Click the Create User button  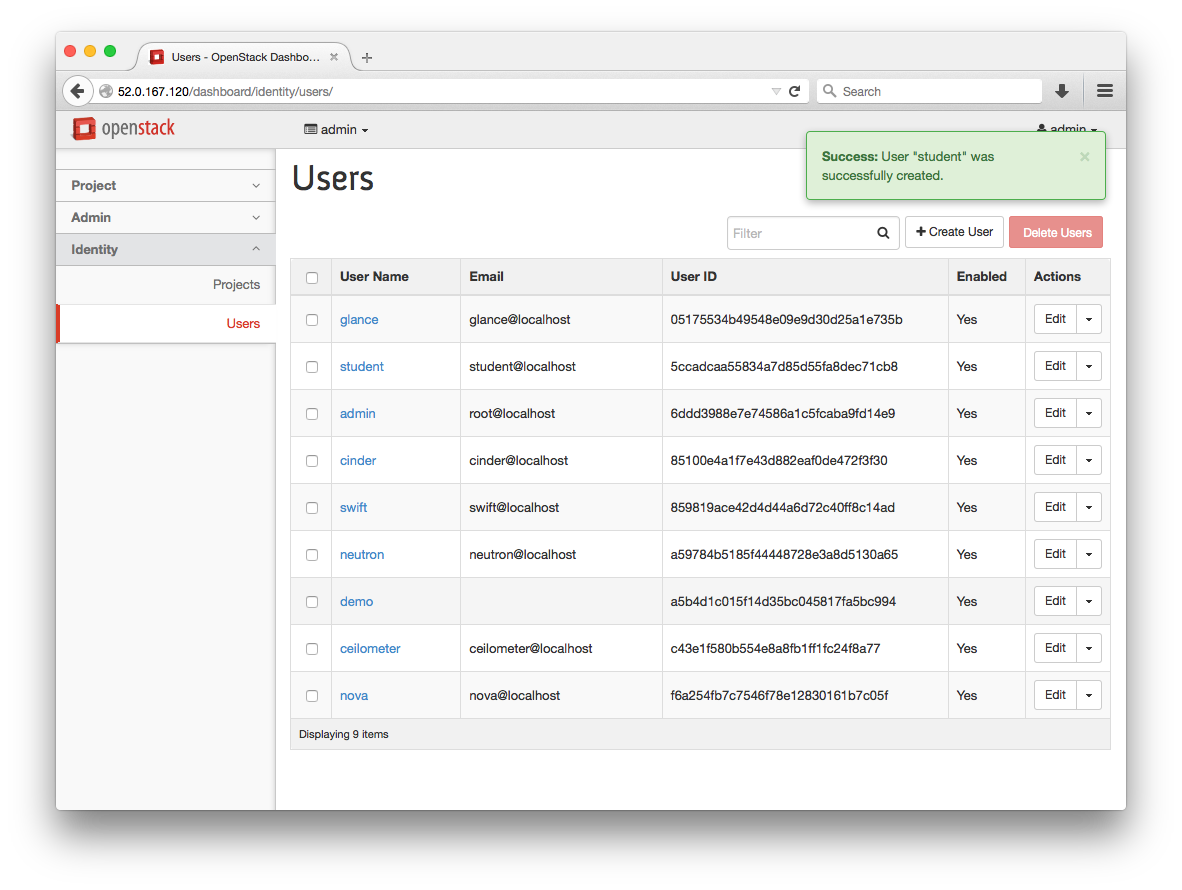[954, 232]
